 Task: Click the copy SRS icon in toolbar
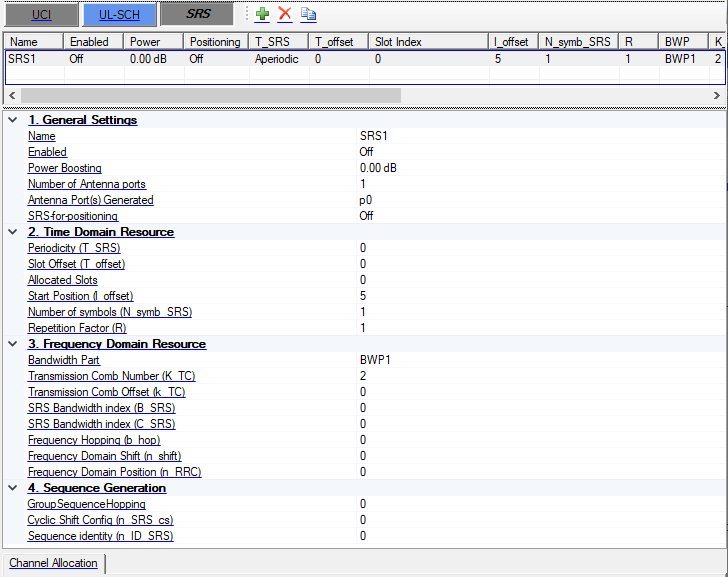coord(309,14)
